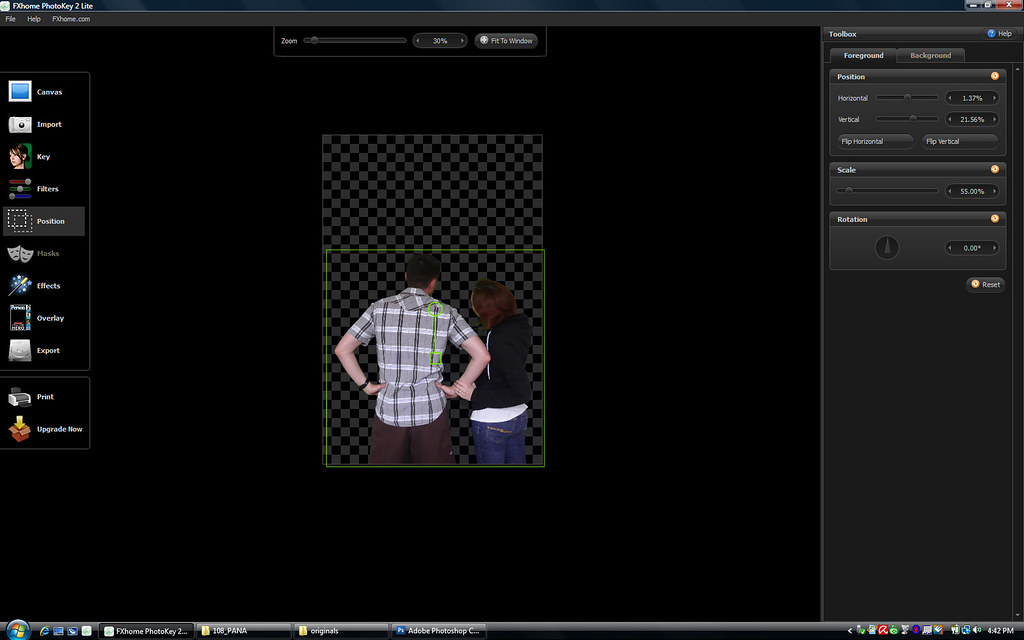Choose the Effects tool

coord(41,285)
